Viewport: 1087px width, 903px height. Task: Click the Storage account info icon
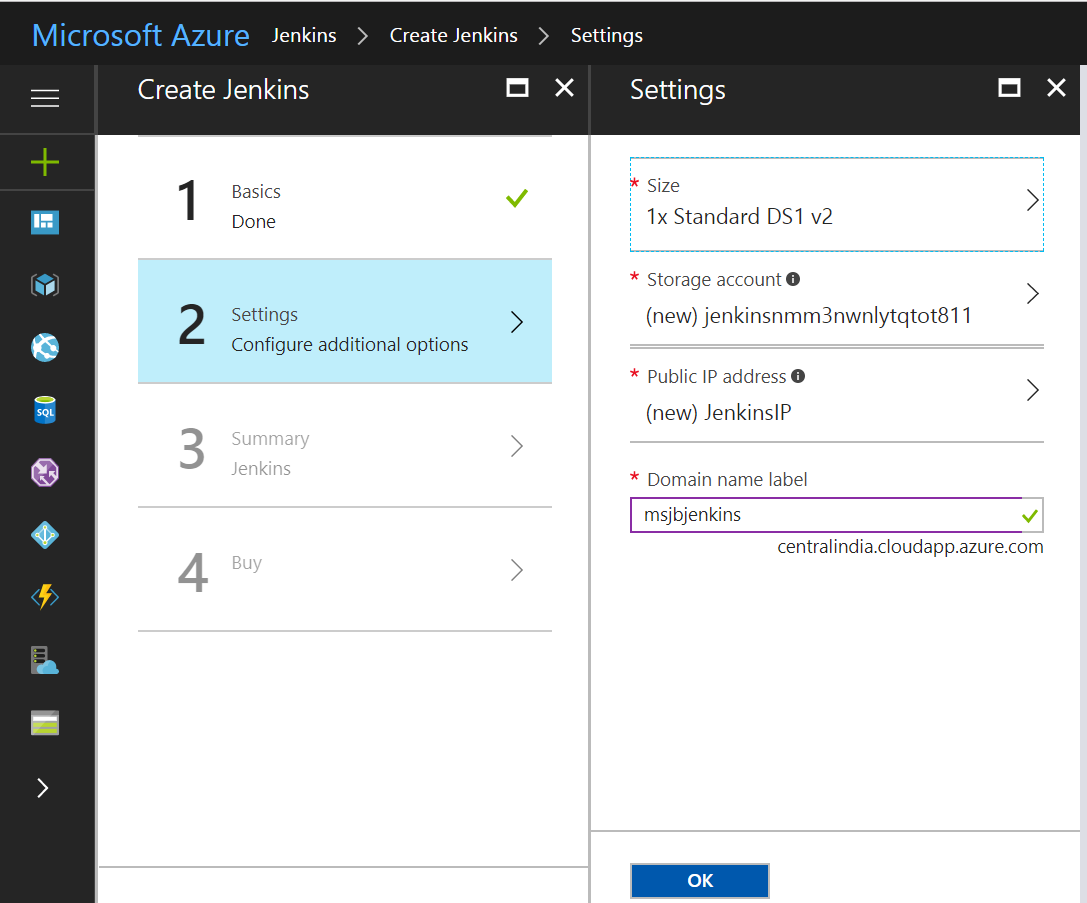tap(793, 279)
